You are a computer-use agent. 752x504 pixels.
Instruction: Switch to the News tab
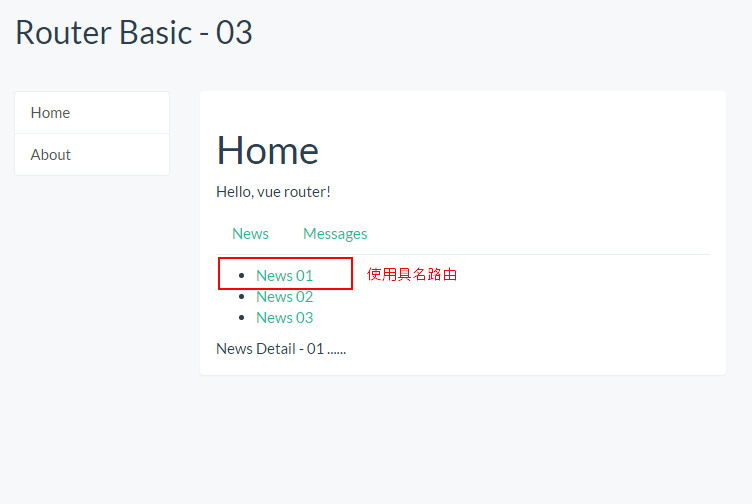[250, 234]
